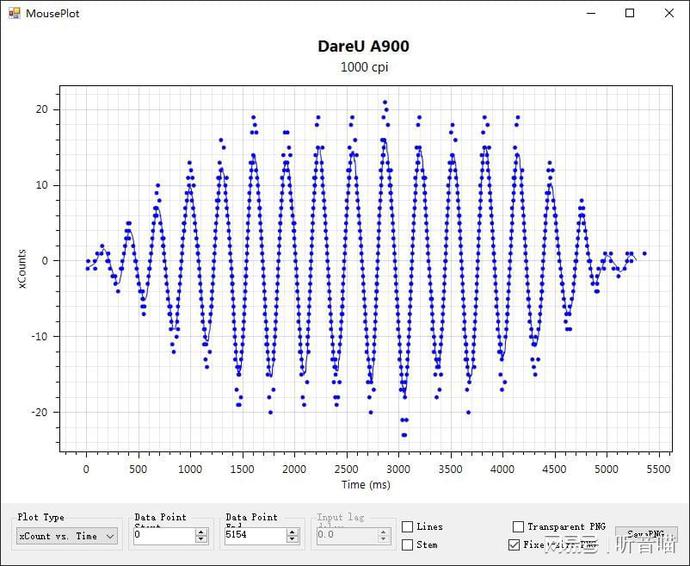Click the Data Point Start value field
Viewport: 690px width, 566px height.
coord(164,535)
